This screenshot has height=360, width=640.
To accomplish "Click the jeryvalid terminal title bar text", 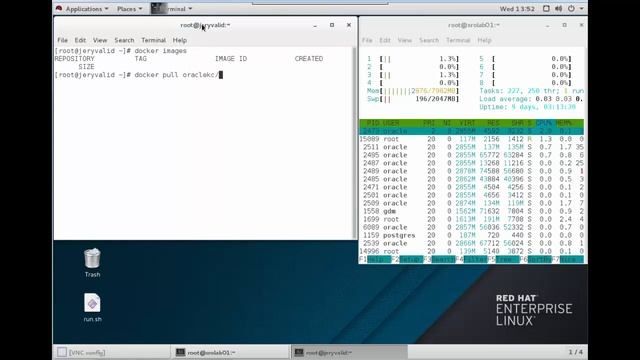I will [x=205, y=25].
